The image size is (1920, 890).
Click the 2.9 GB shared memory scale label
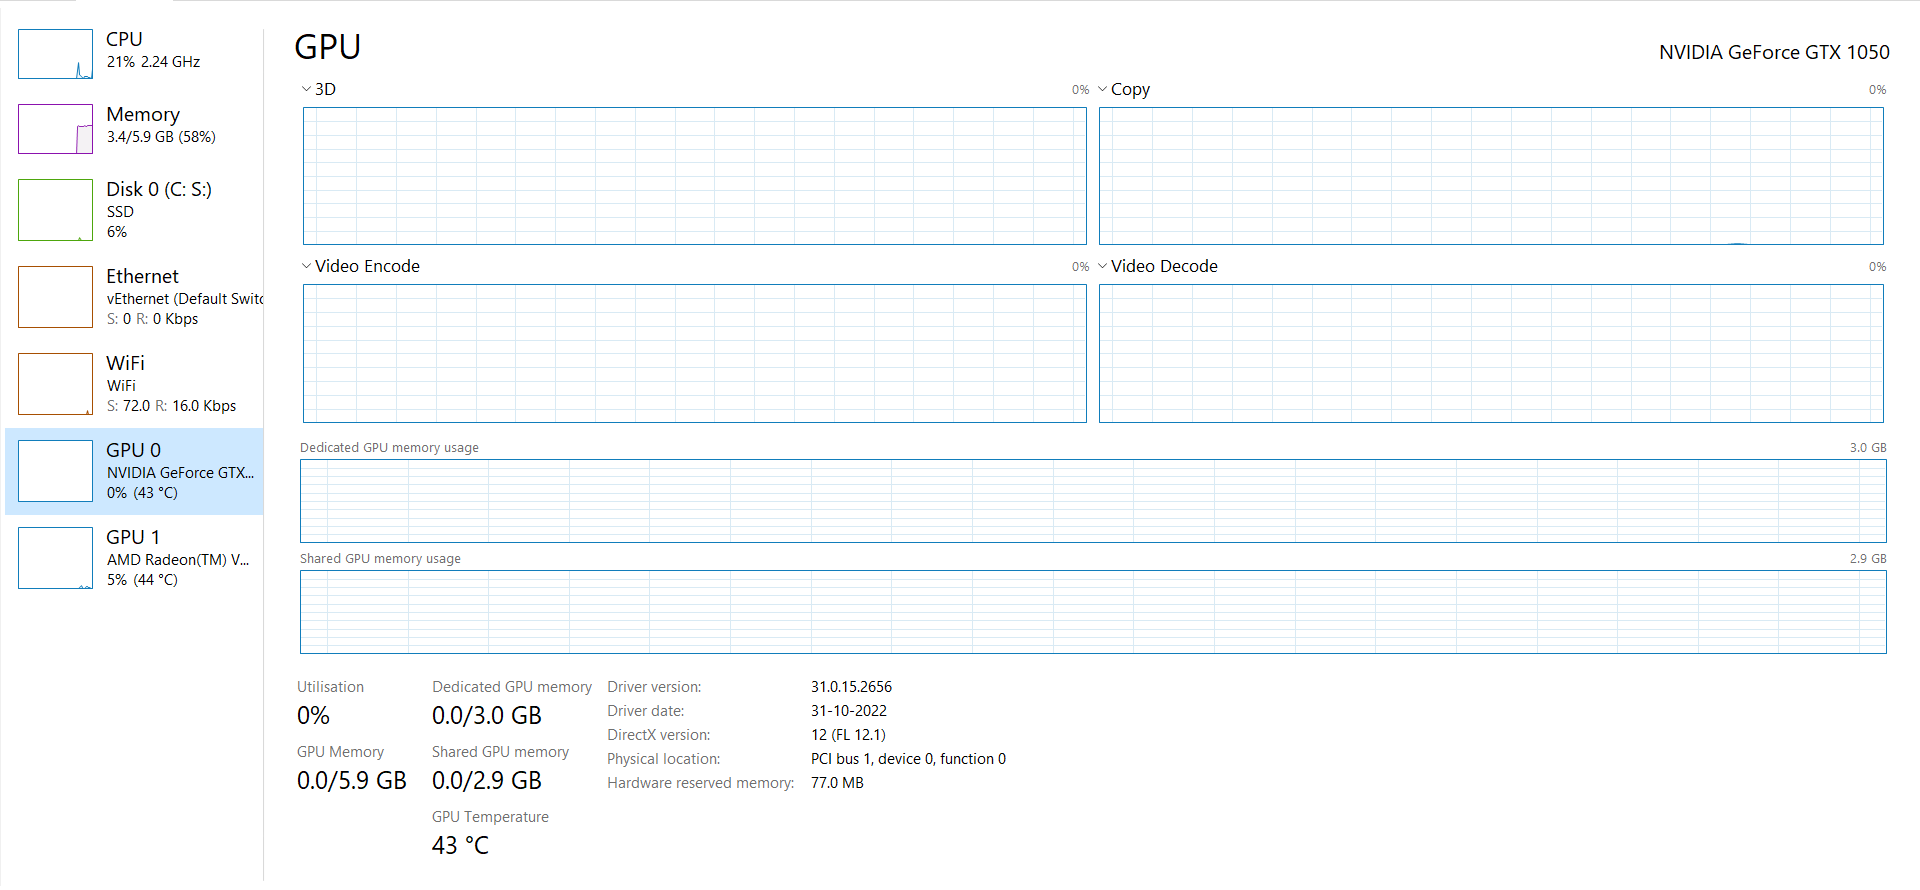1867,559
